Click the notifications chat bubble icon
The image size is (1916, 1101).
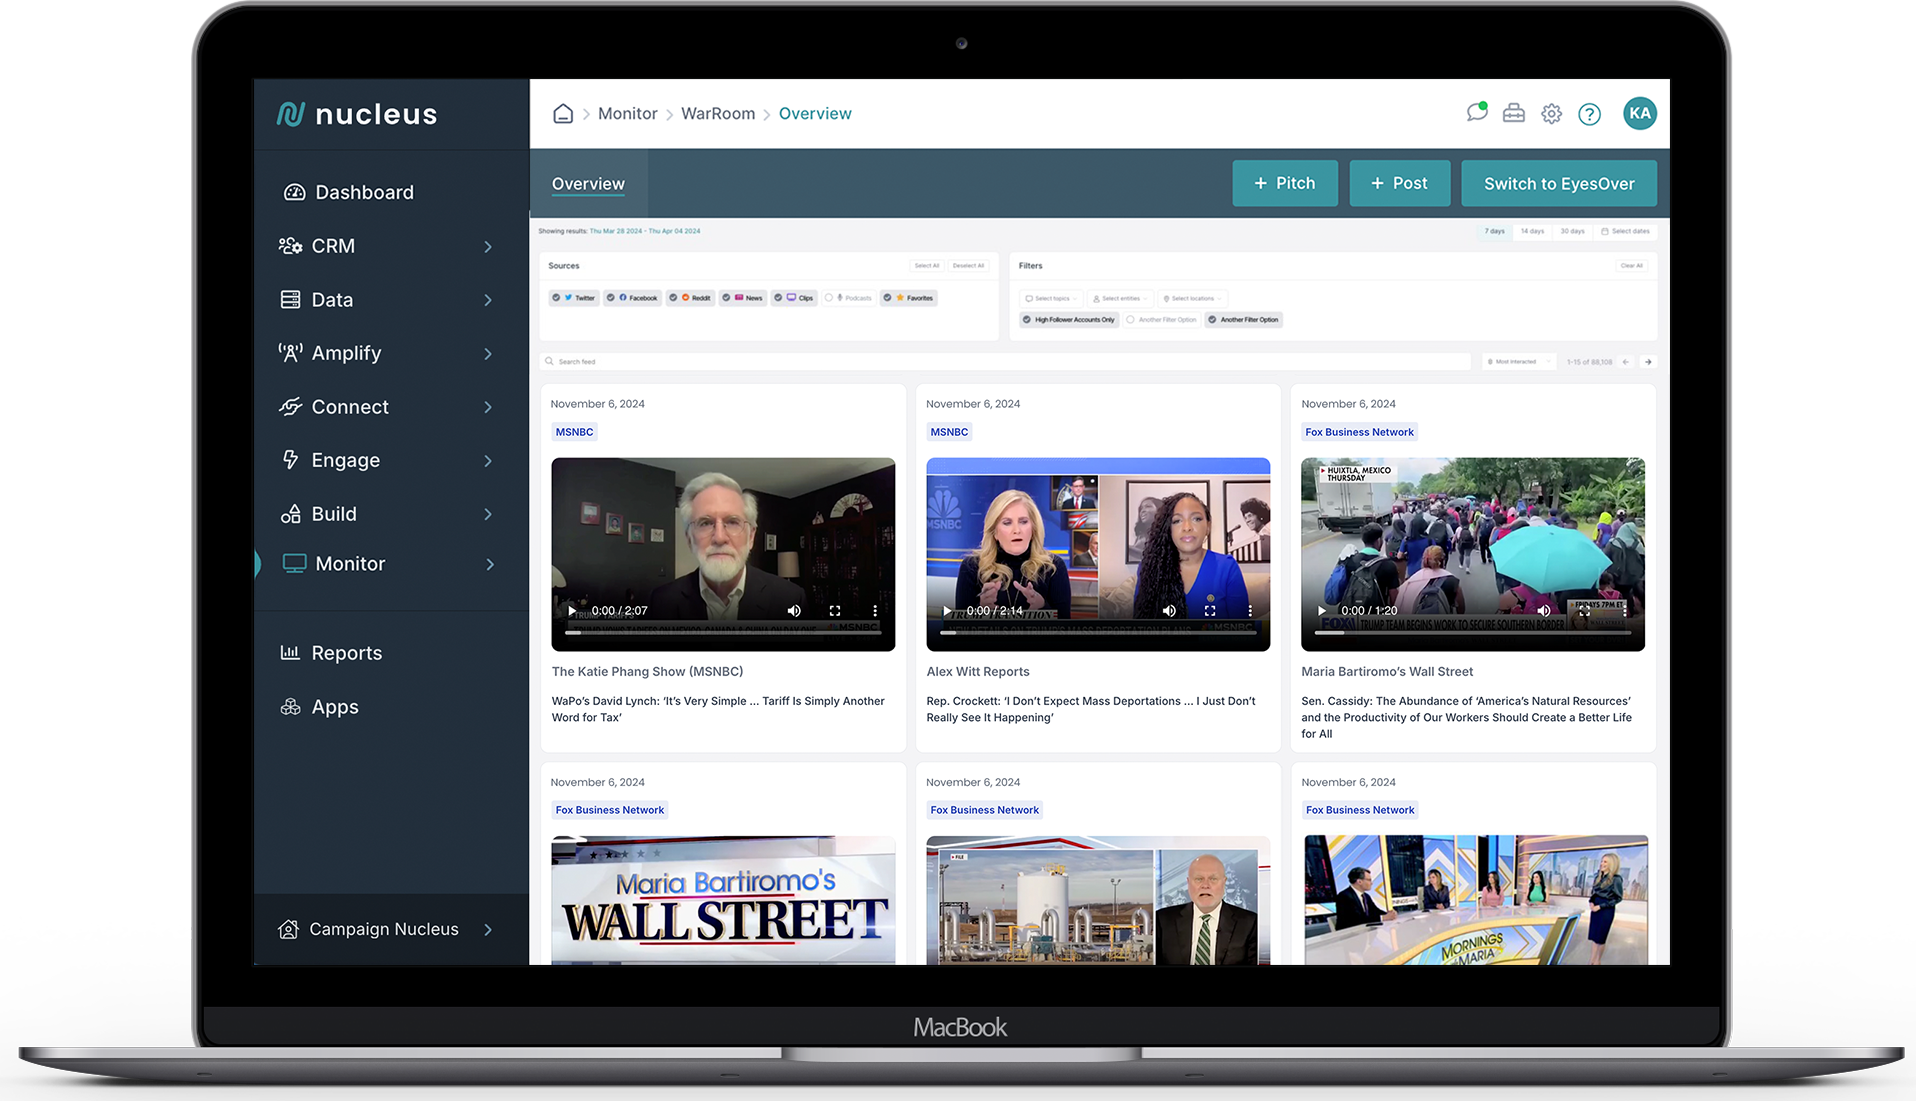[1476, 113]
